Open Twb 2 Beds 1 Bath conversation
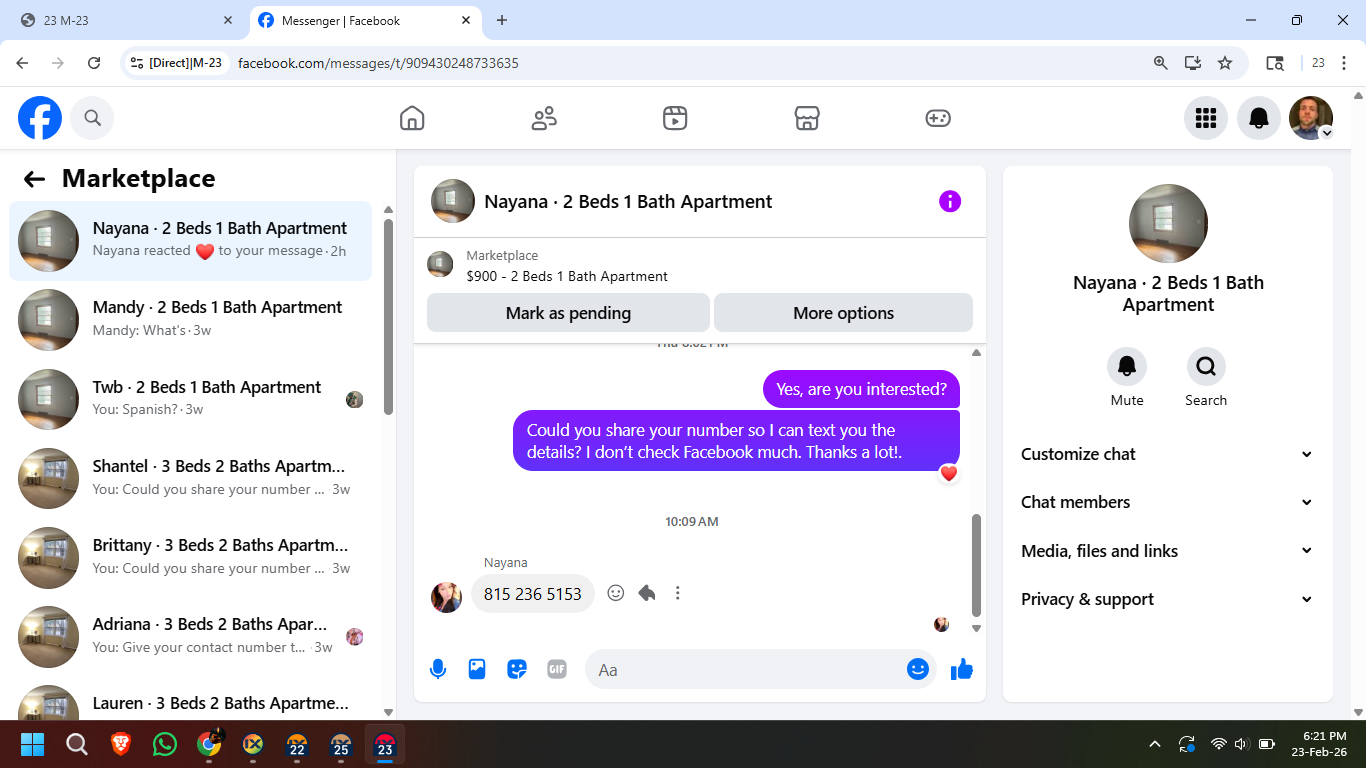 190,399
